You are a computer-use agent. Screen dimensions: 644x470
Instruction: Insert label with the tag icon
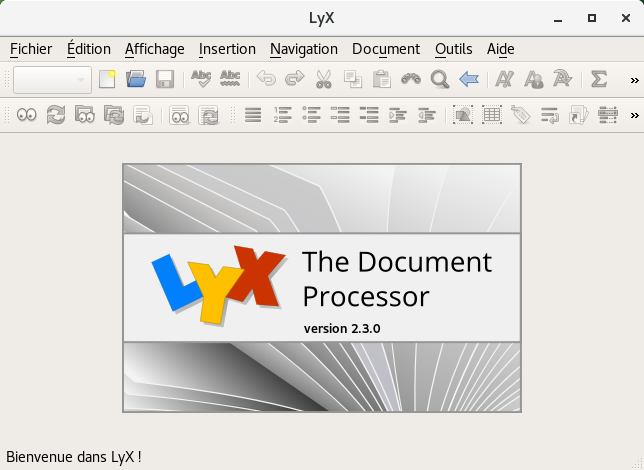point(521,115)
